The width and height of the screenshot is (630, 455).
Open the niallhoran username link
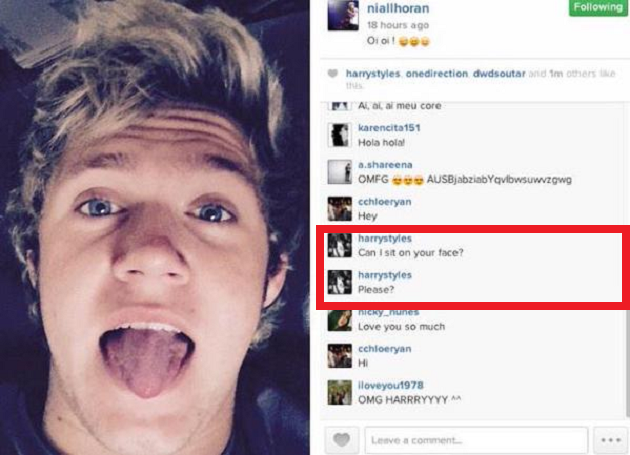click(x=398, y=8)
